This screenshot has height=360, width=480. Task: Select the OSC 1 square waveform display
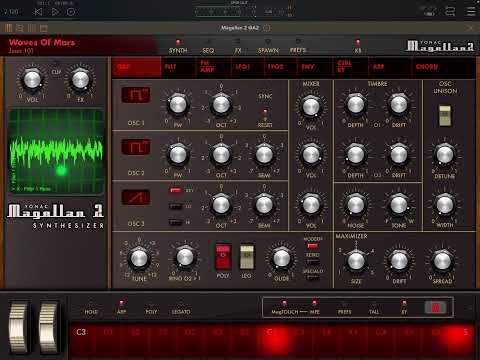[x=136, y=95]
